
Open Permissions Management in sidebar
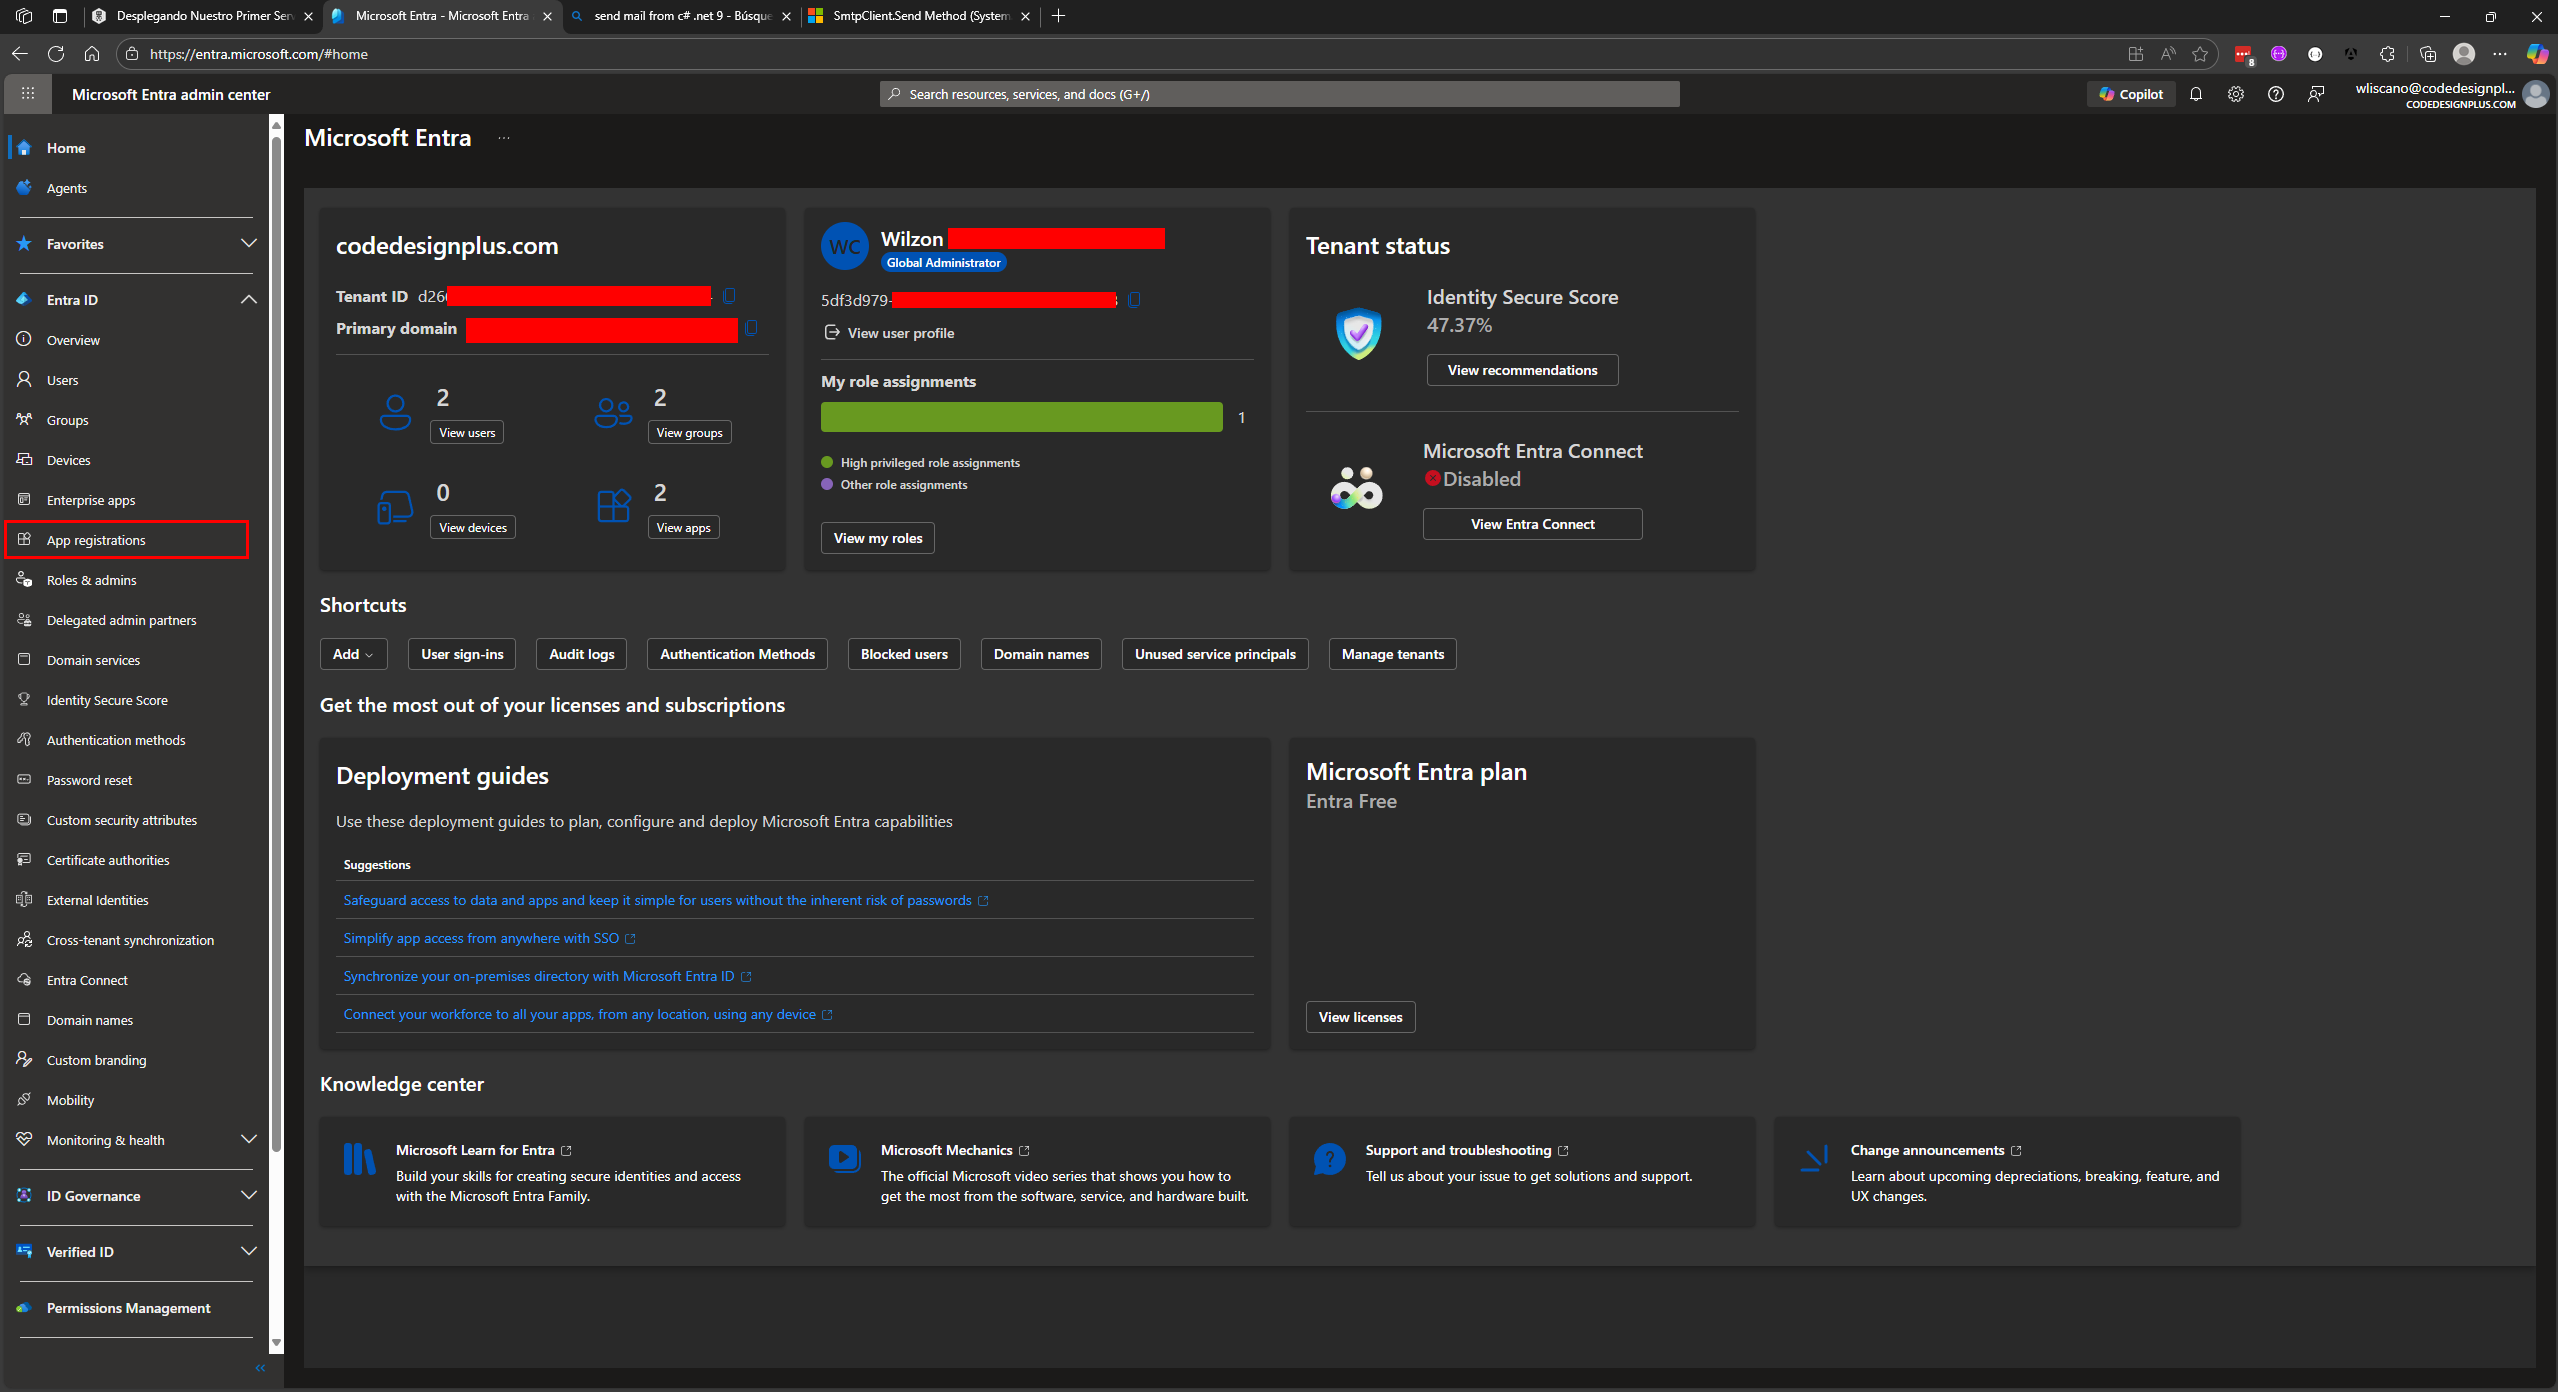(128, 1308)
